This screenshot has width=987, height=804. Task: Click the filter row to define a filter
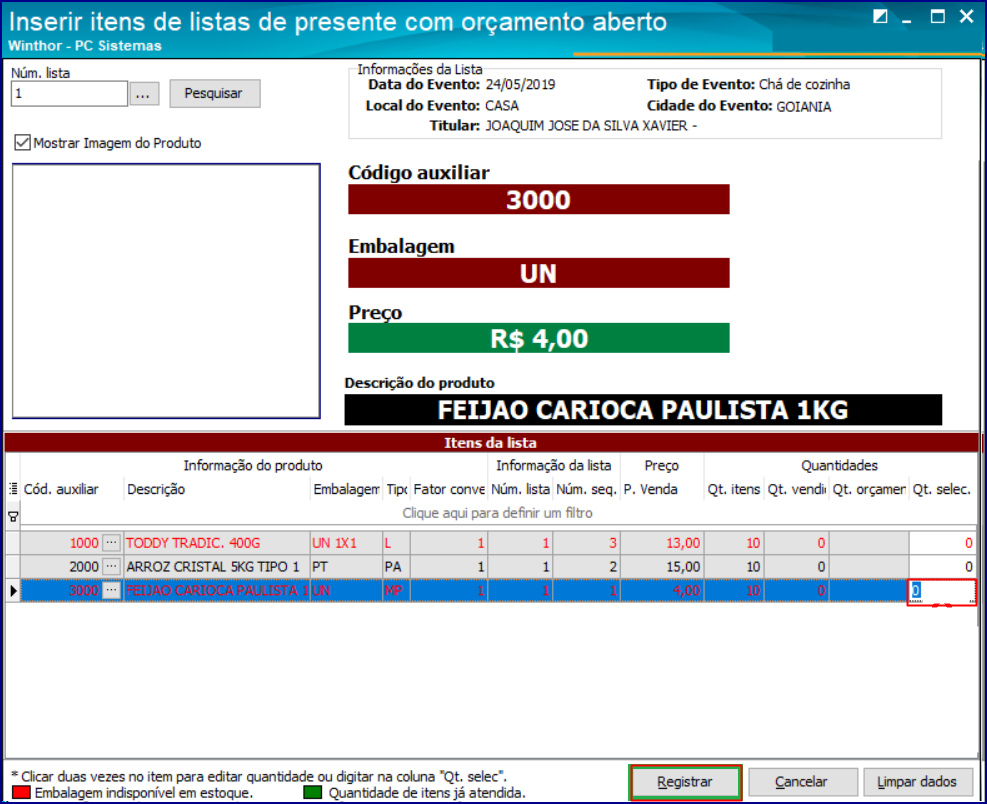497,513
